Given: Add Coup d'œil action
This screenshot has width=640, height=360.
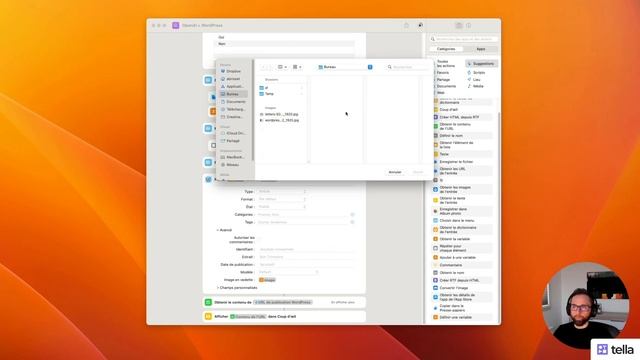Looking at the screenshot, I should tap(462, 110).
